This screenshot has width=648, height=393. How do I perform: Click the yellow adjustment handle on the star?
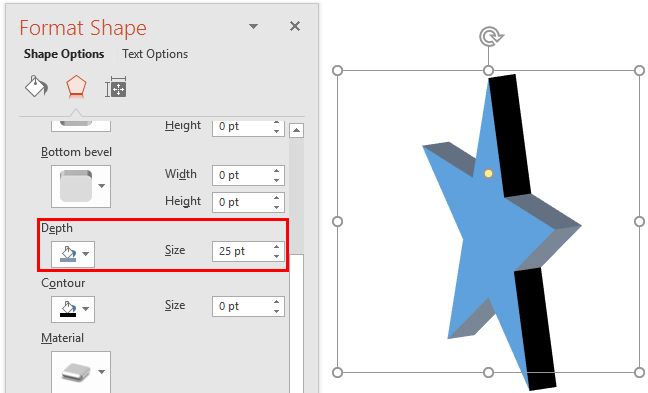[488, 173]
